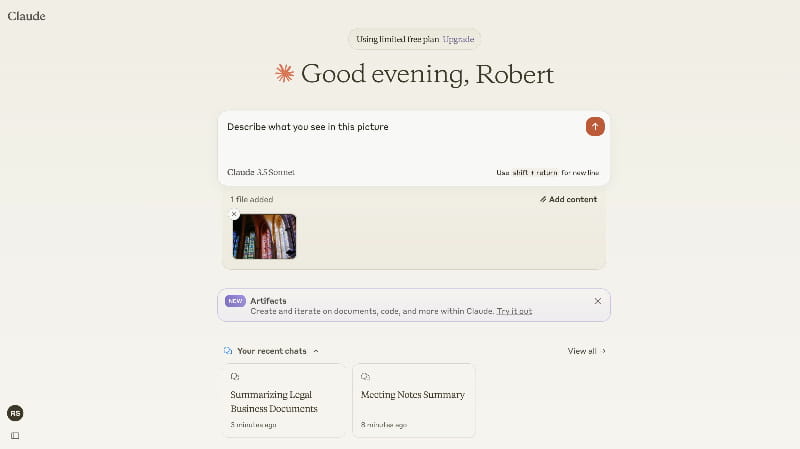Image resolution: width=800 pixels, height=449 pixels.
Task: Collapse Your recent chats section
Action: 316,351
